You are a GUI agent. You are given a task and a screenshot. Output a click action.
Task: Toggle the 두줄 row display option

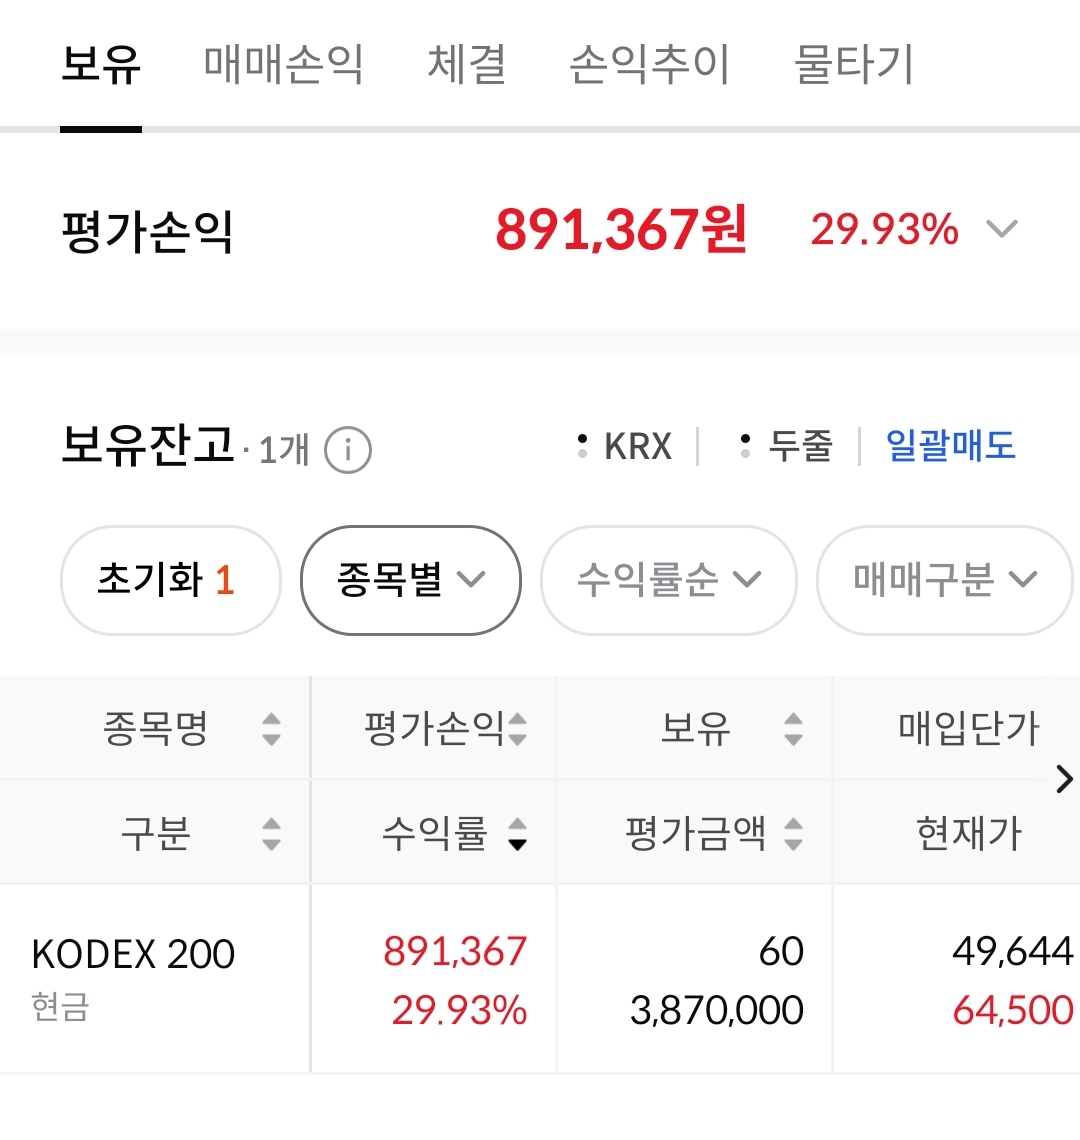pos(787,446)
